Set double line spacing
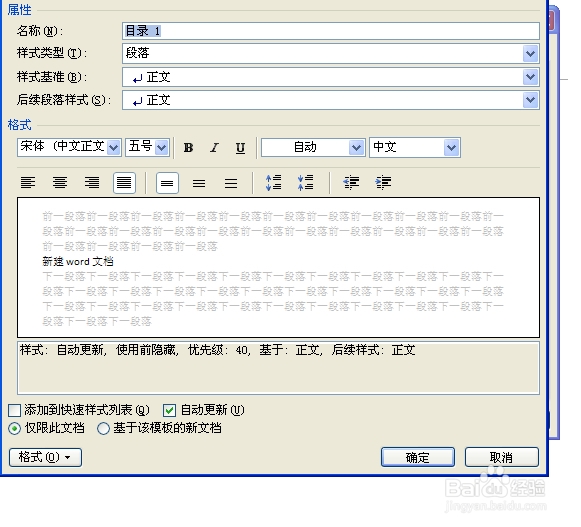 231,183
